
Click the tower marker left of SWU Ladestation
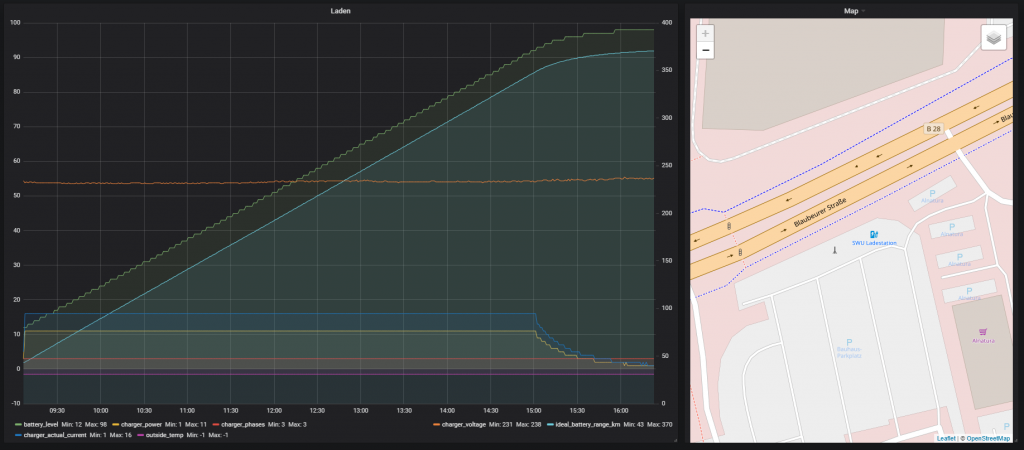833,248
